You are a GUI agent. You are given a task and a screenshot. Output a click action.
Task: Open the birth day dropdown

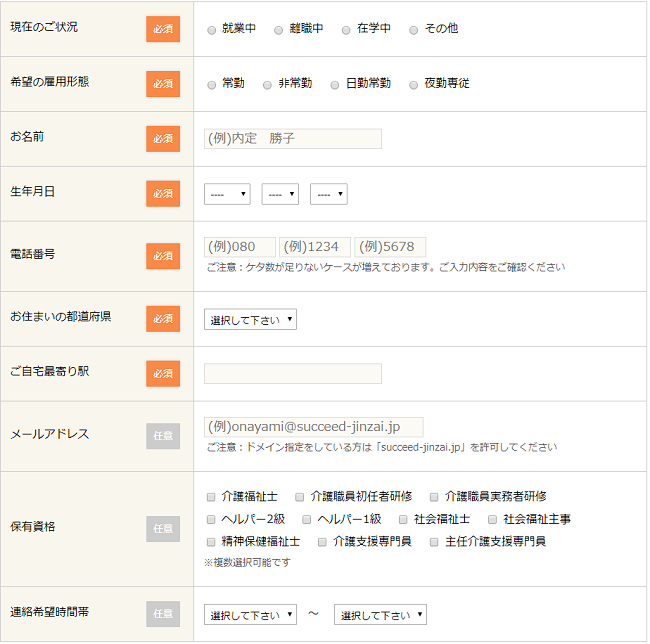pos(329,194)
